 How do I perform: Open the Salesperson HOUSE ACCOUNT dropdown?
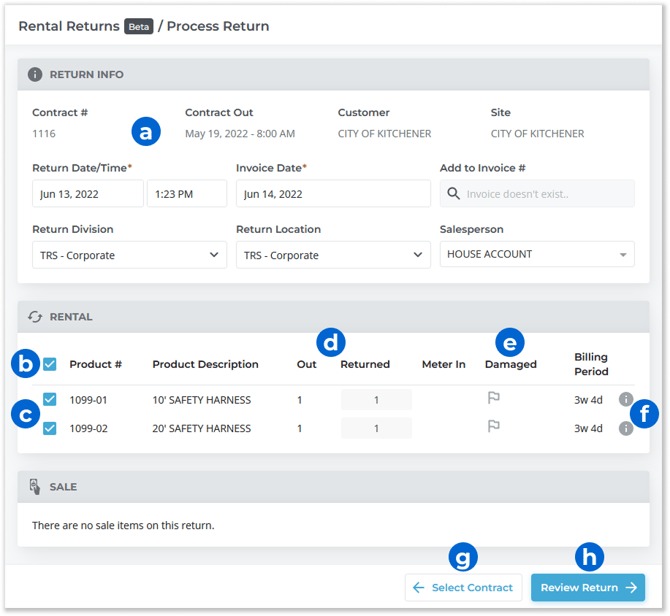[x=537, y=254]
